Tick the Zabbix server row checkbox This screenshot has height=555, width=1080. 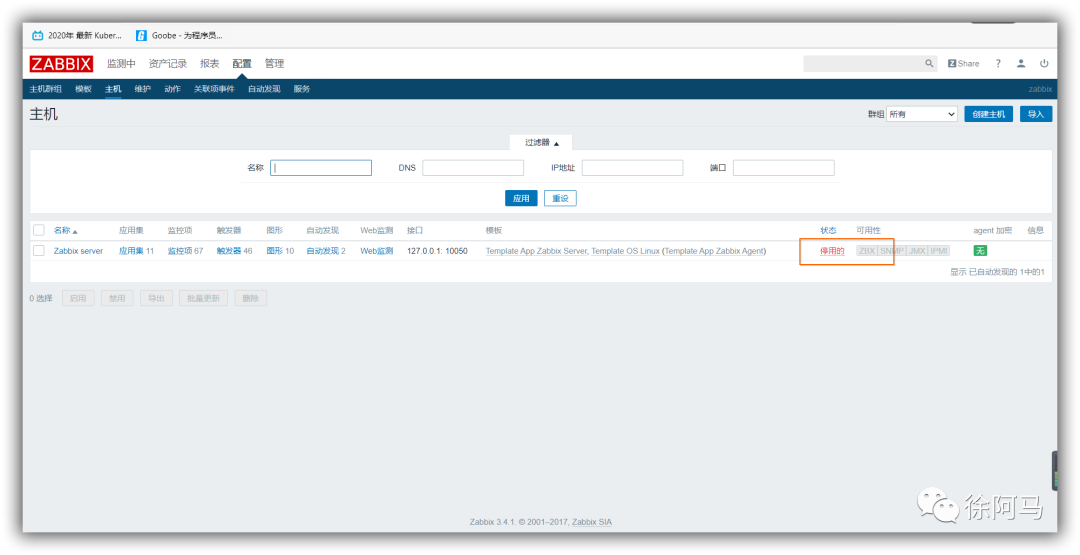(39, 251)
